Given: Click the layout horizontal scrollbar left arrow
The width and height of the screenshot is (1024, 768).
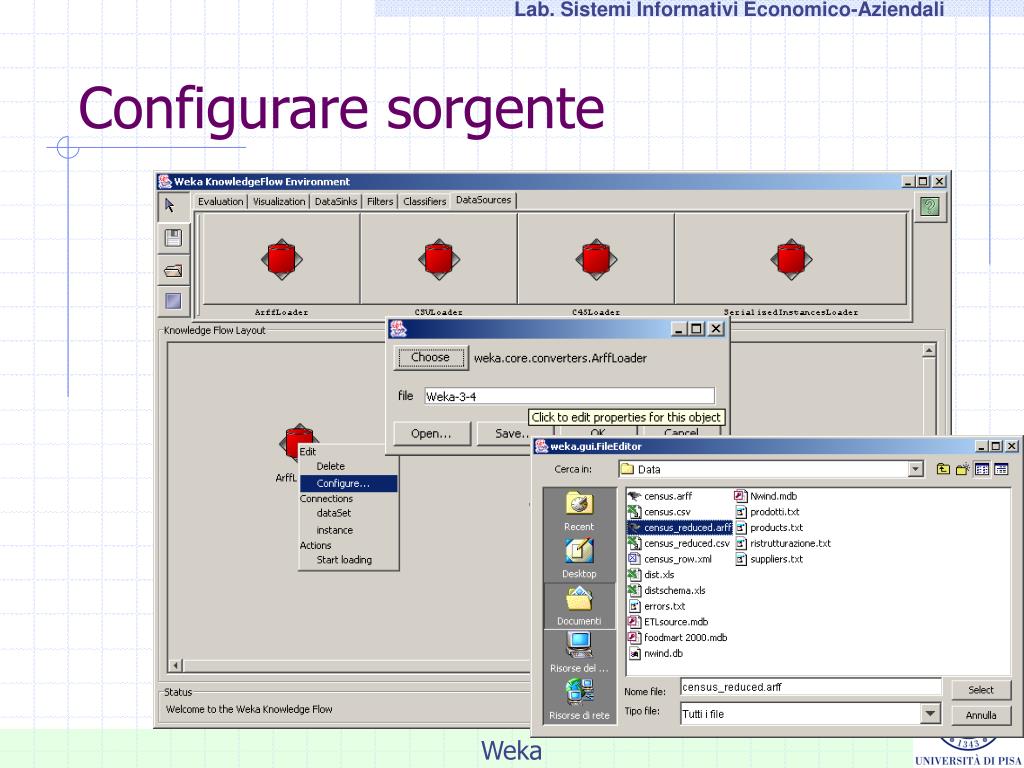Looking at the screenshot, I should [176, 665].
